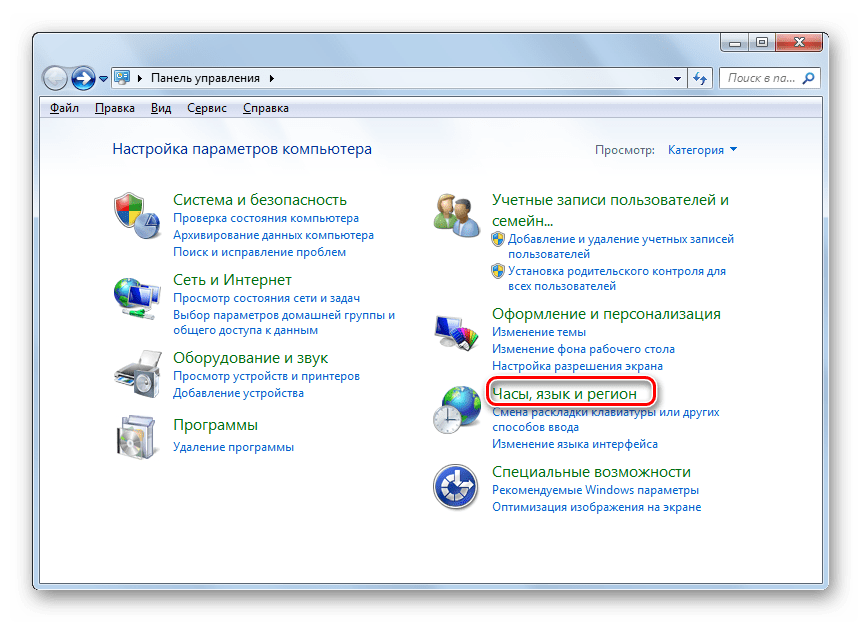Open the Файл menu
The height and width of the screenshot is (623, 862).
(x=64, y=108)
